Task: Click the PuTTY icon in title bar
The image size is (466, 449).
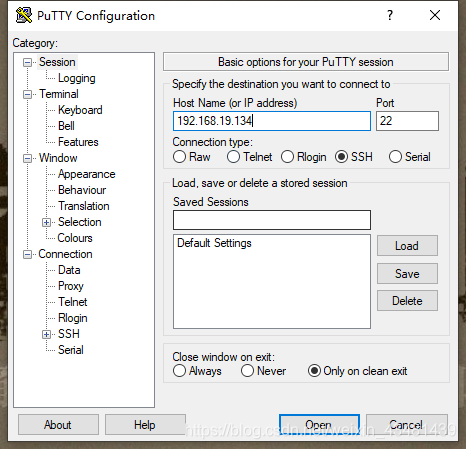Action: click(x=24, y=15)
